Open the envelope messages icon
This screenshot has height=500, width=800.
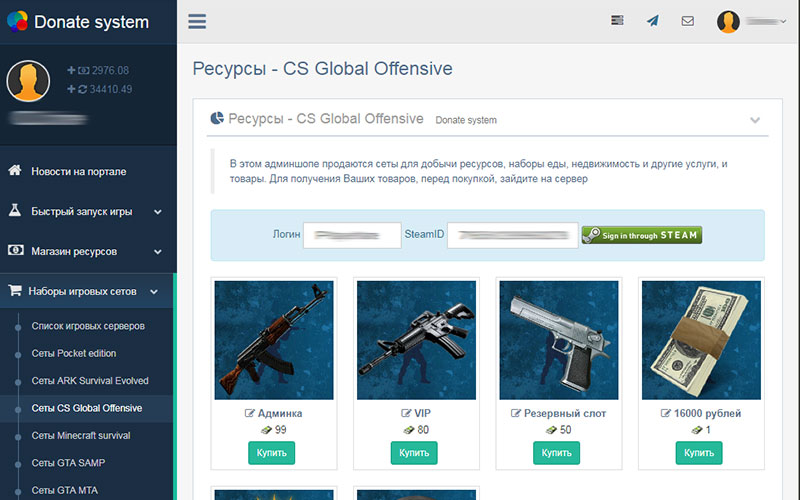click(687, 21)
